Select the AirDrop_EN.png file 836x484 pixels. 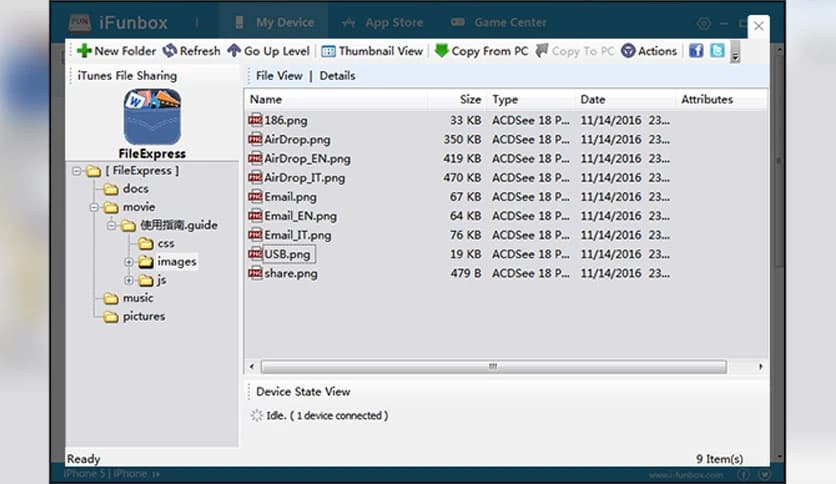(307, 159)
